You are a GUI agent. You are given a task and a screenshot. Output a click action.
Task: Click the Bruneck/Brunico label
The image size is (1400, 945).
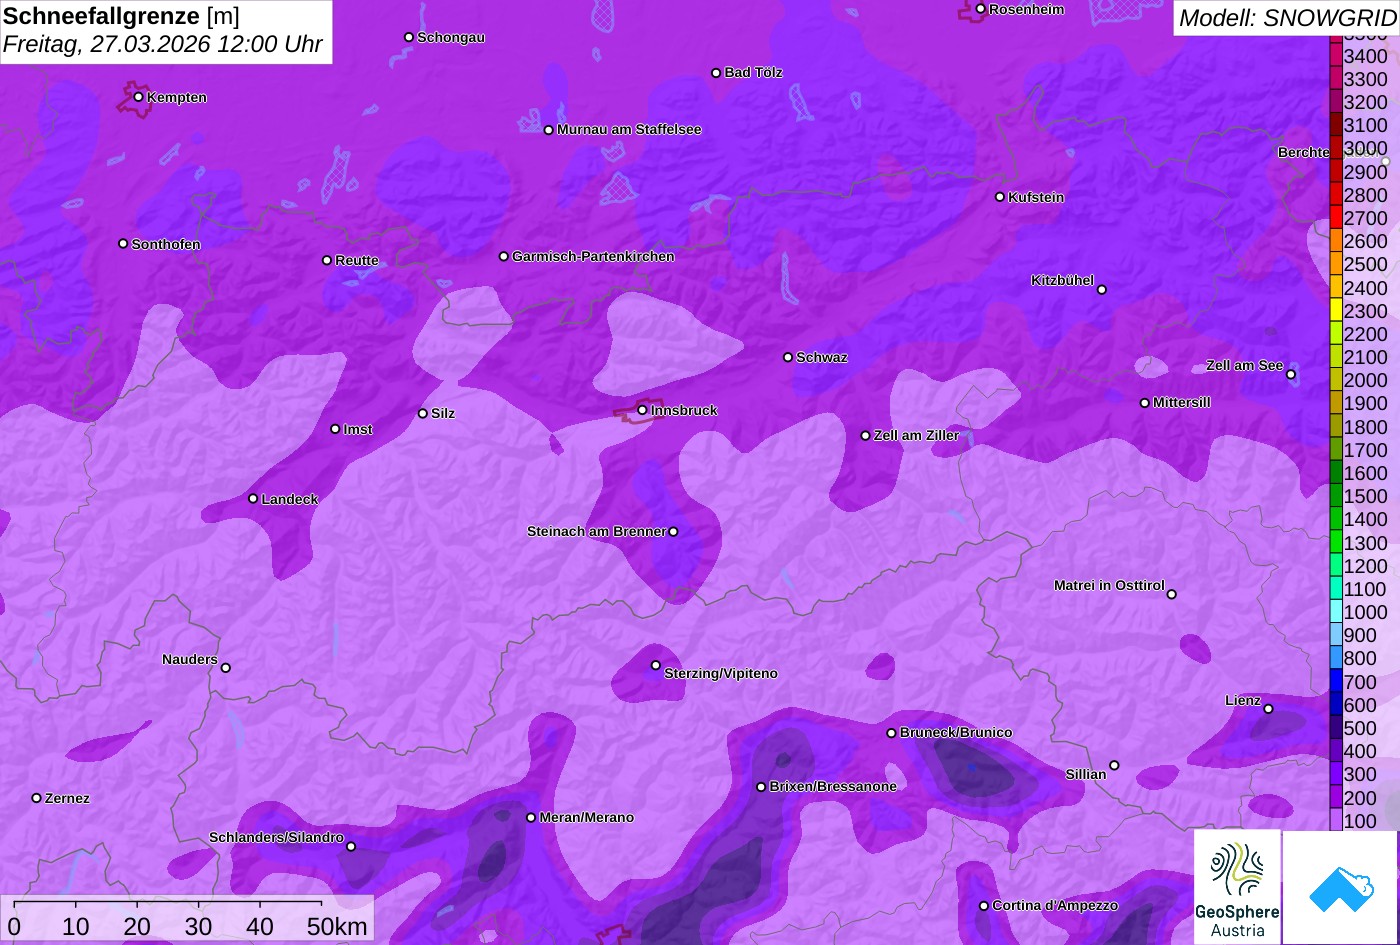coord(956,733)
